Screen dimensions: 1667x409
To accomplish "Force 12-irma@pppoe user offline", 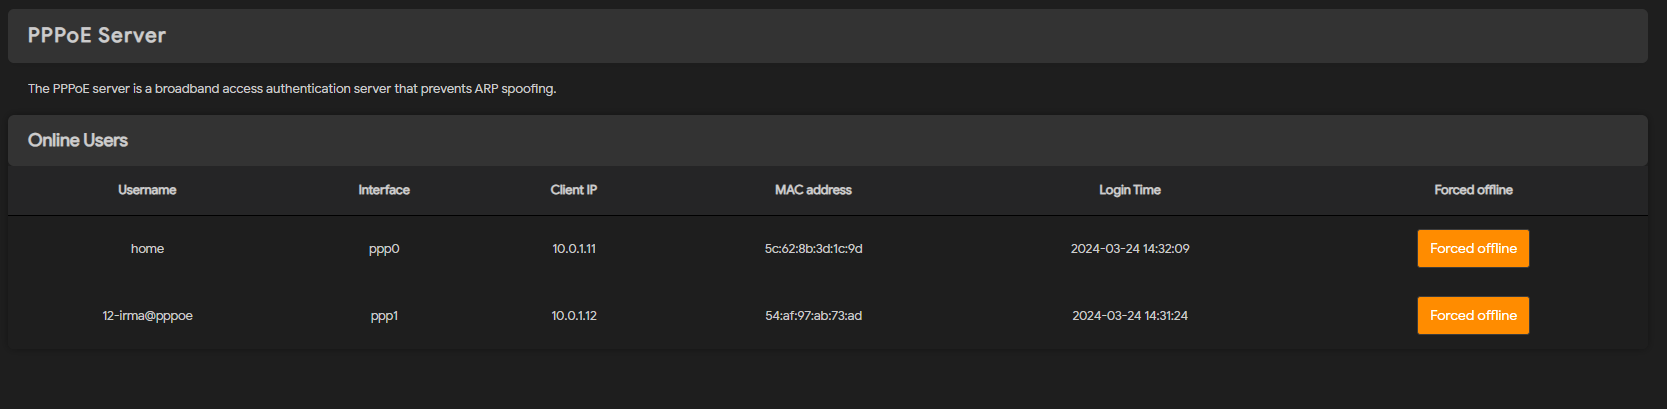I will (x=1472, y=316).
